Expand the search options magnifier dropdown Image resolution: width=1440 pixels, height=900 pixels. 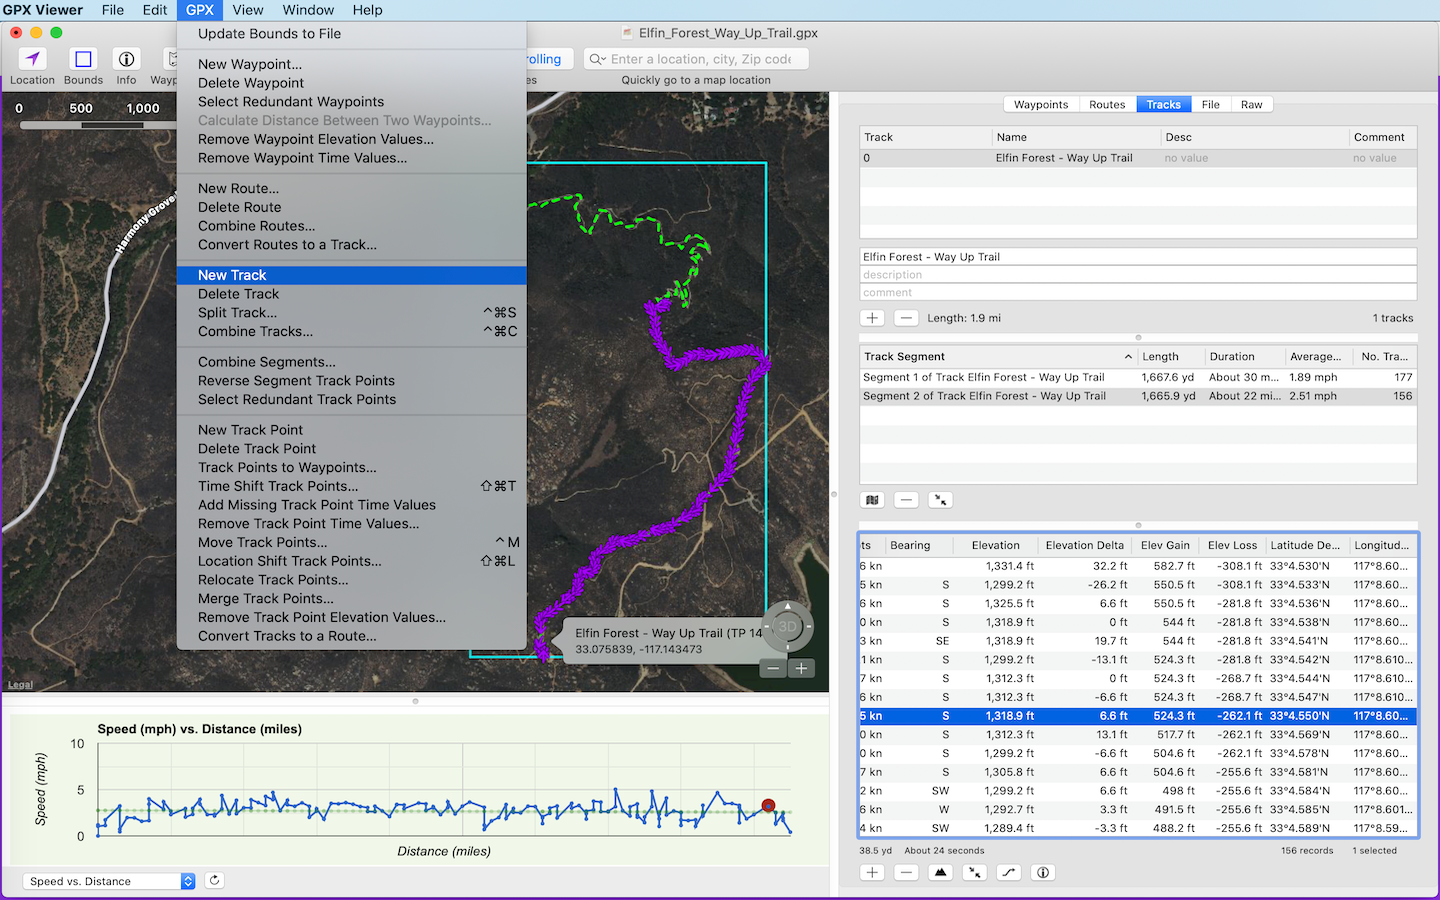597,60
